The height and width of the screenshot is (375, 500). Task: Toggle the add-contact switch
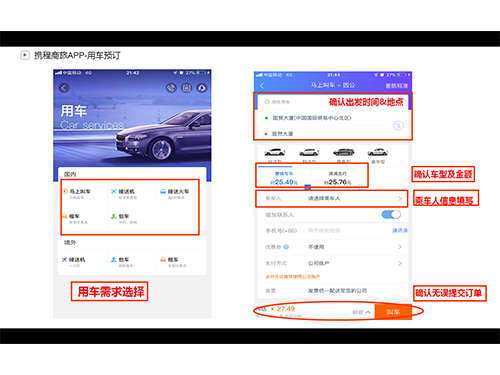point(391,214)
